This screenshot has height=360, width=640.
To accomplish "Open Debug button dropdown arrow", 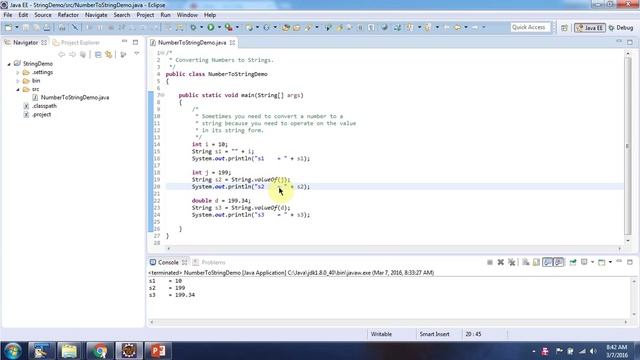I will (x=202, y=27).
